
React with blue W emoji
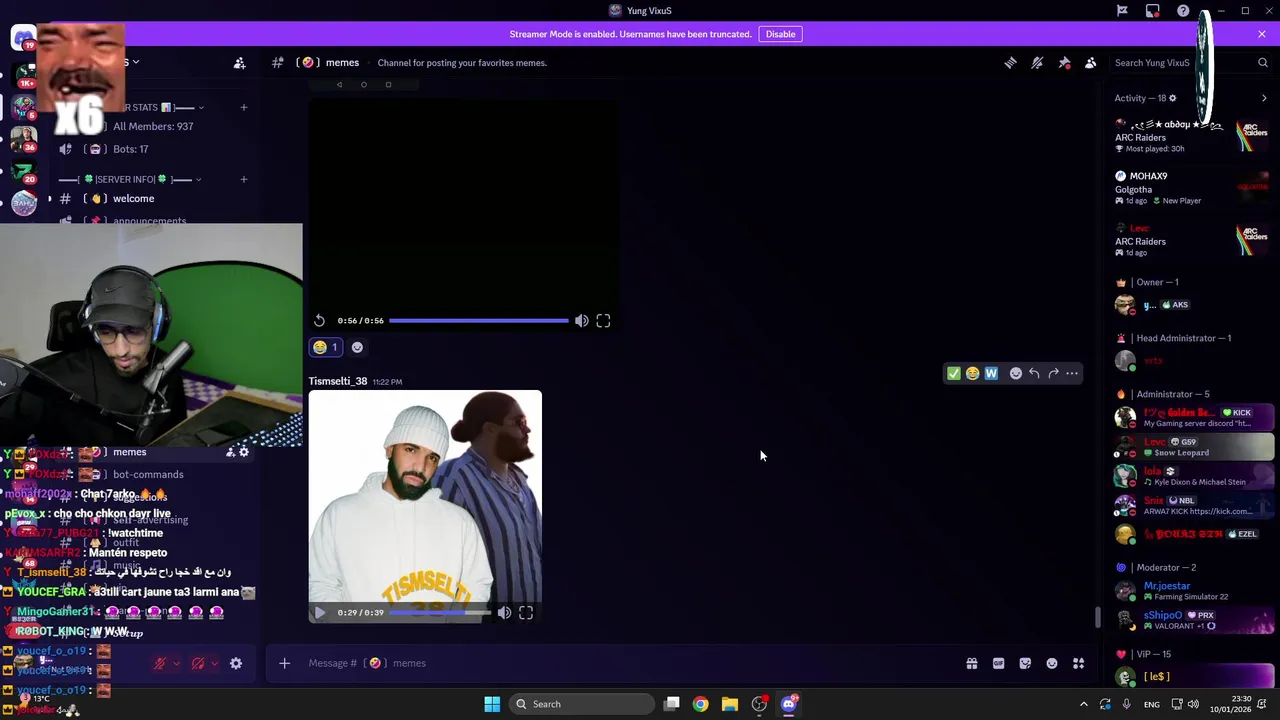991,373
